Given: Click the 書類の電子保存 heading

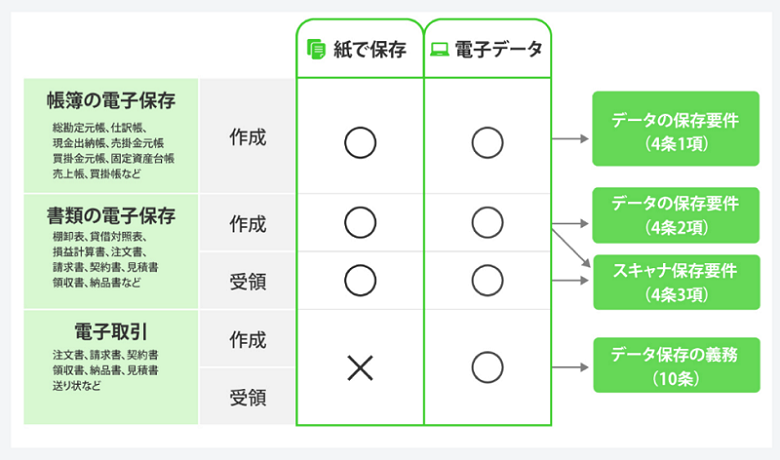Looking at the screenshot, I should [111, 215].
